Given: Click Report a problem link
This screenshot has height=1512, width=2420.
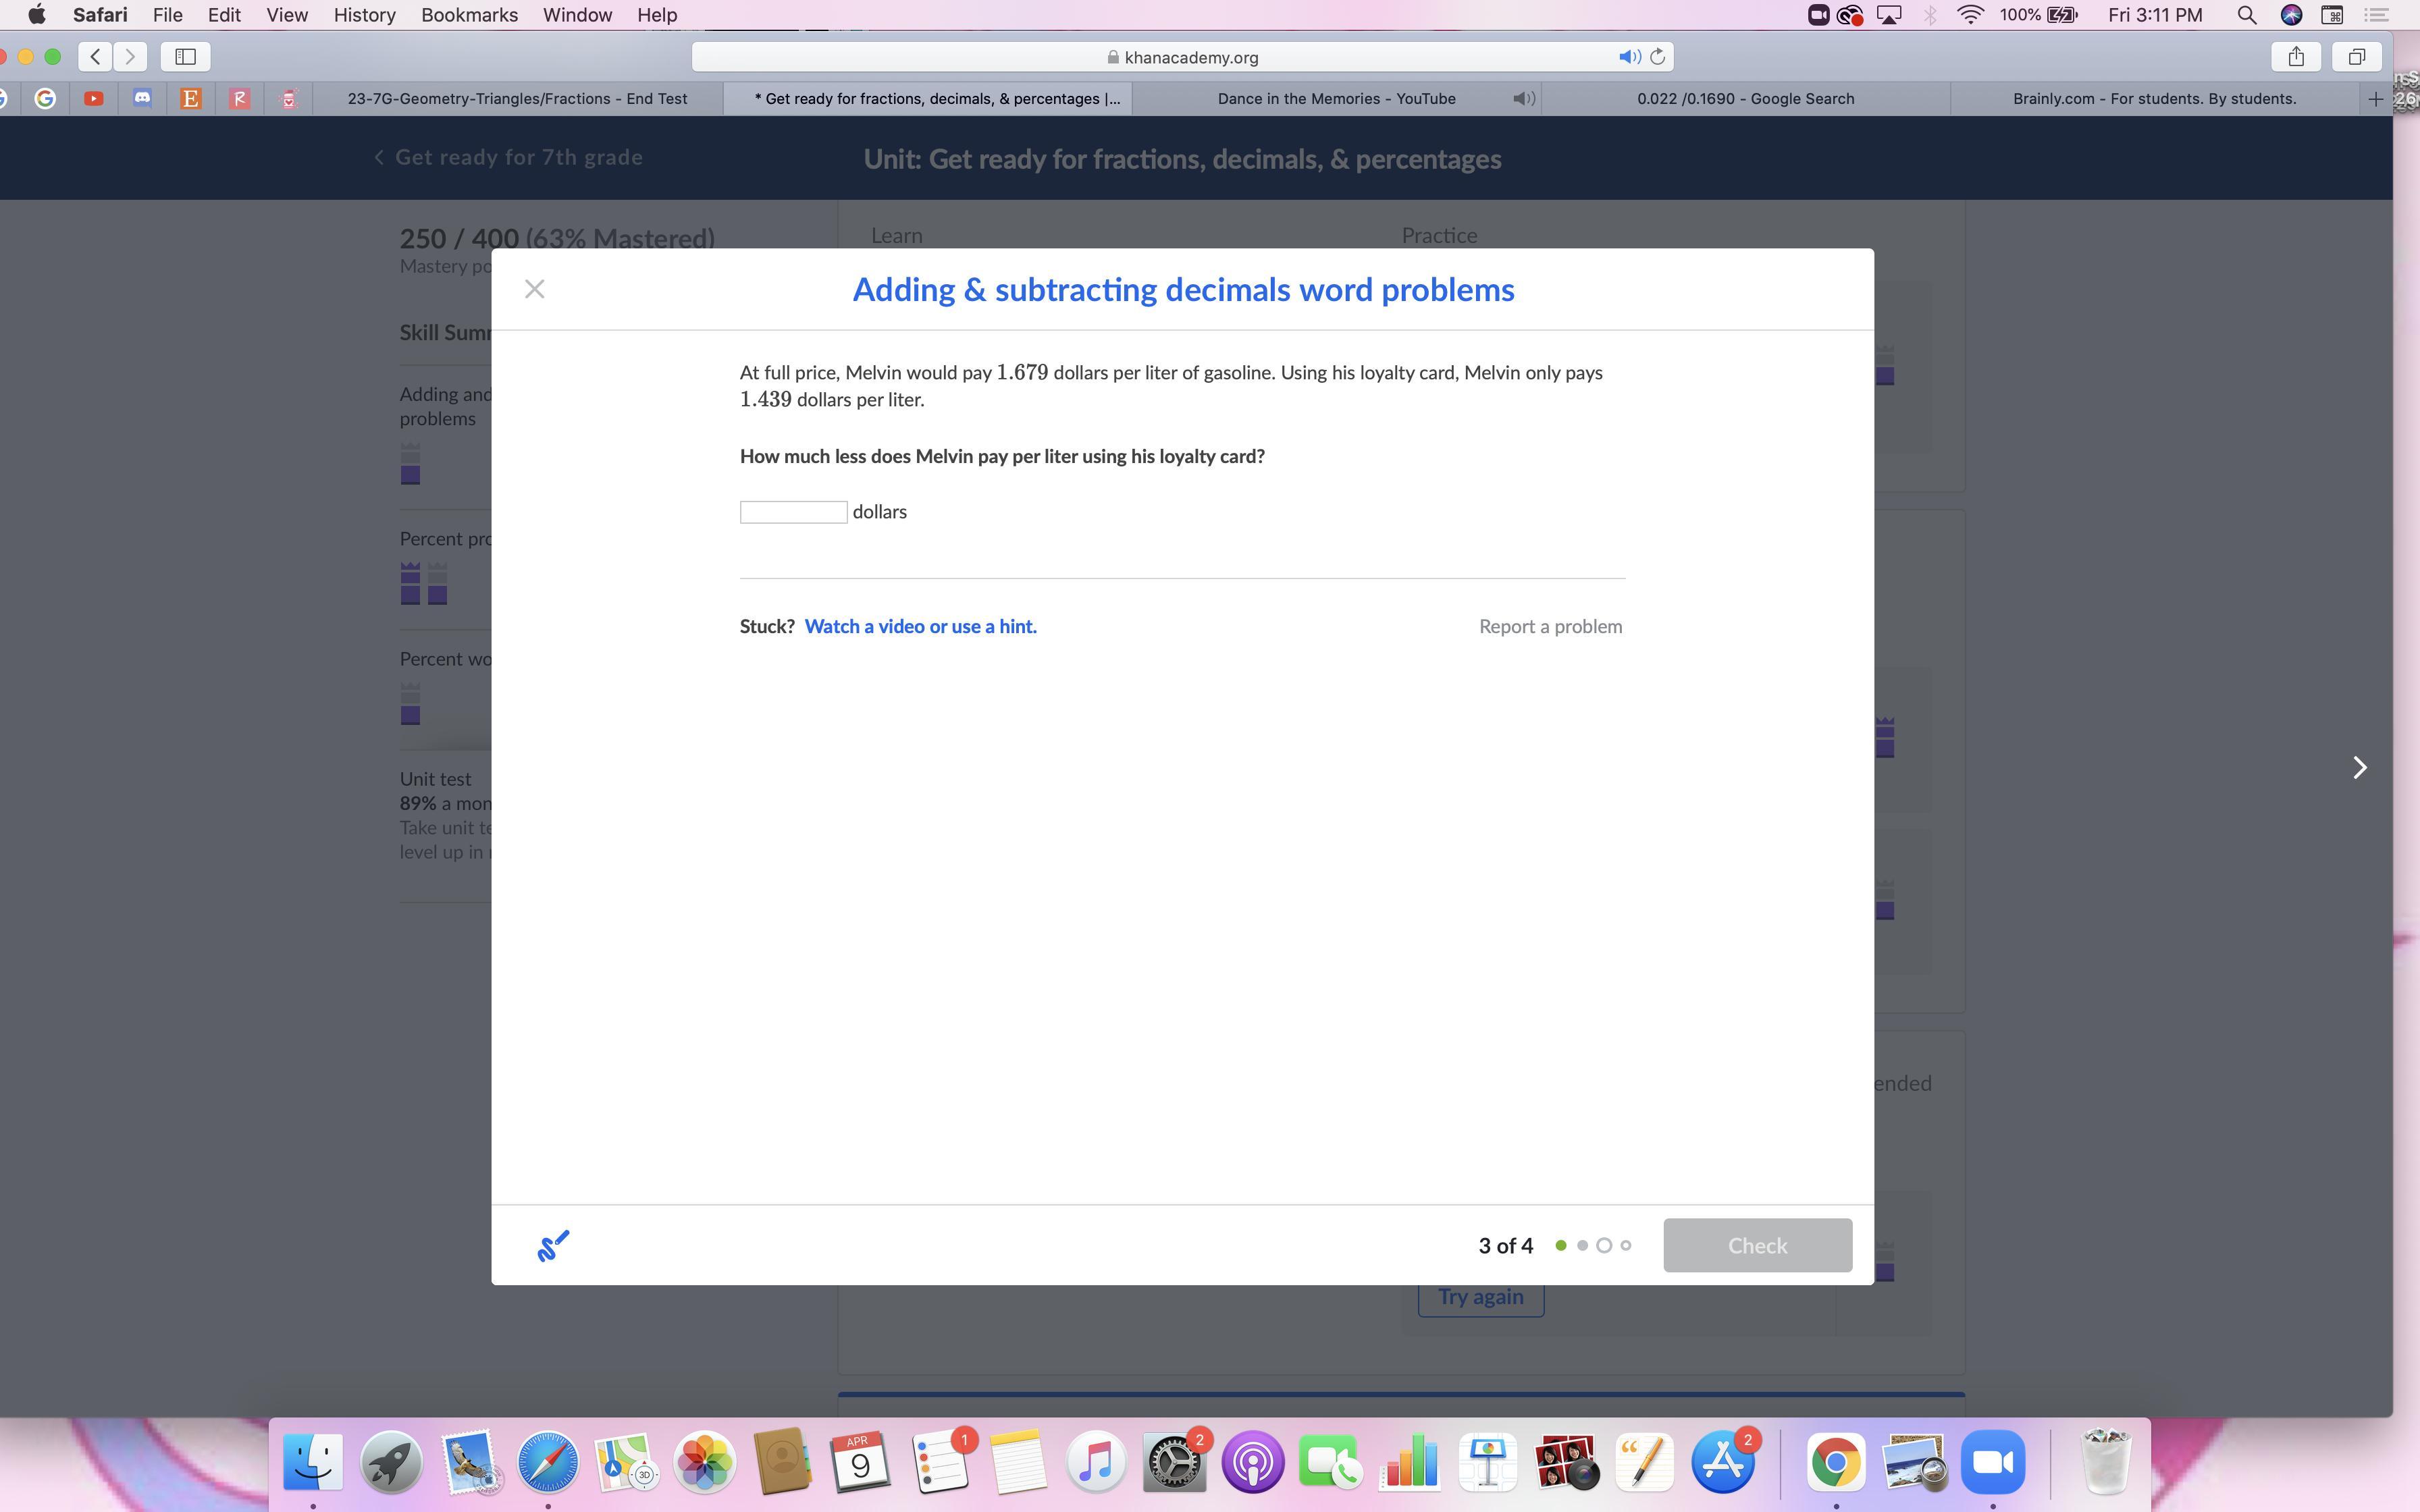Looking at the screenshot, I should tap(1550, 627).
